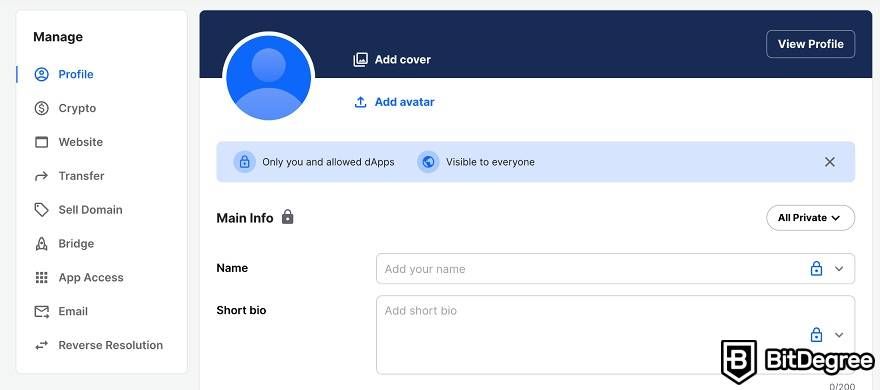This screenshot has width=880, height=390.
Task: Toggle the Name field privacy lock
Action: [x=816, y=268]
